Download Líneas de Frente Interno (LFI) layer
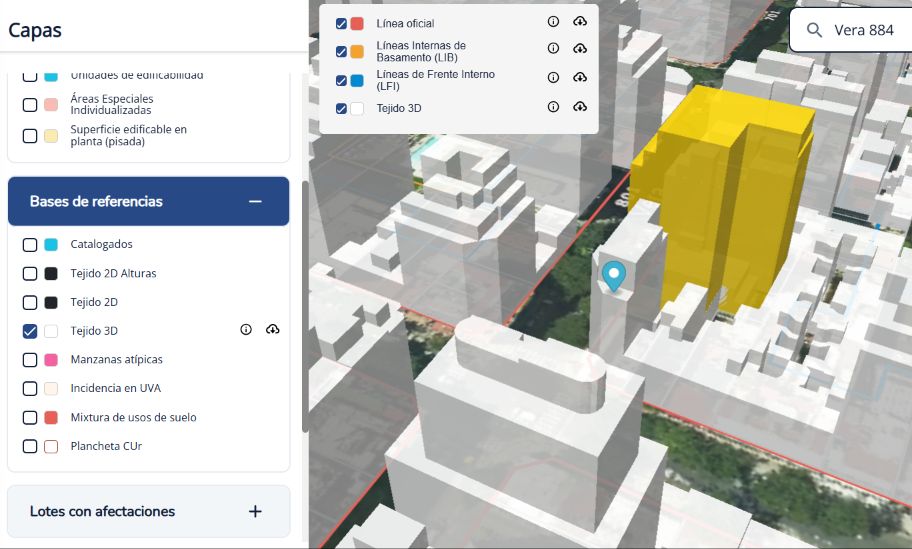 pos(579,77)
